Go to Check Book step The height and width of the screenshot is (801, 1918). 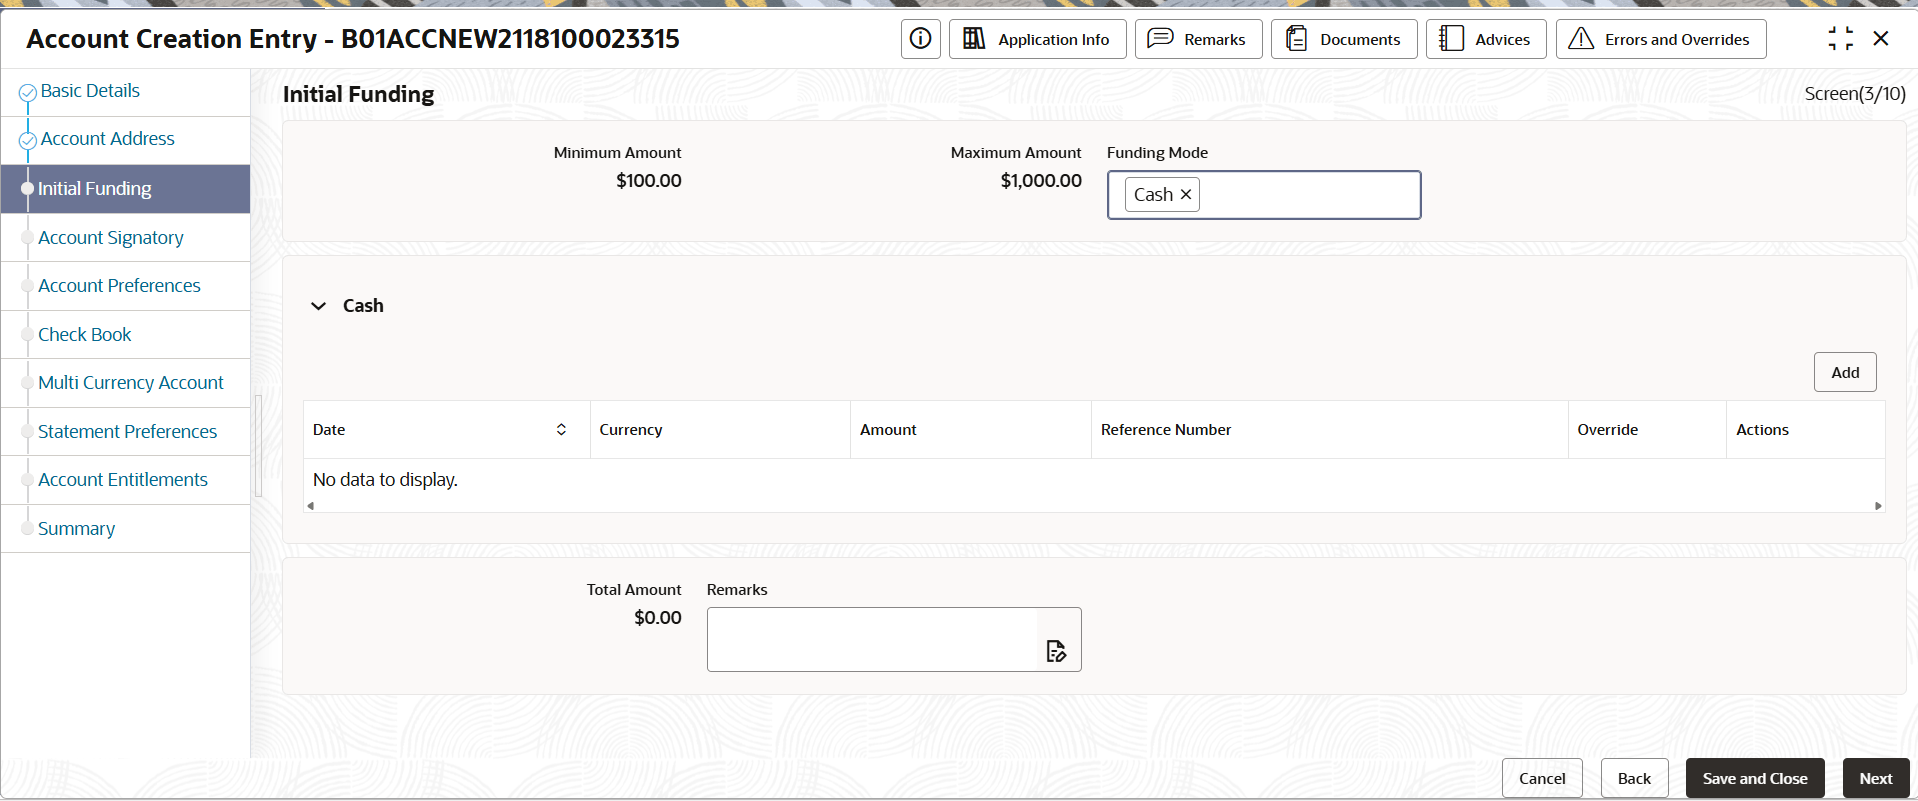(x=85, y=335)
